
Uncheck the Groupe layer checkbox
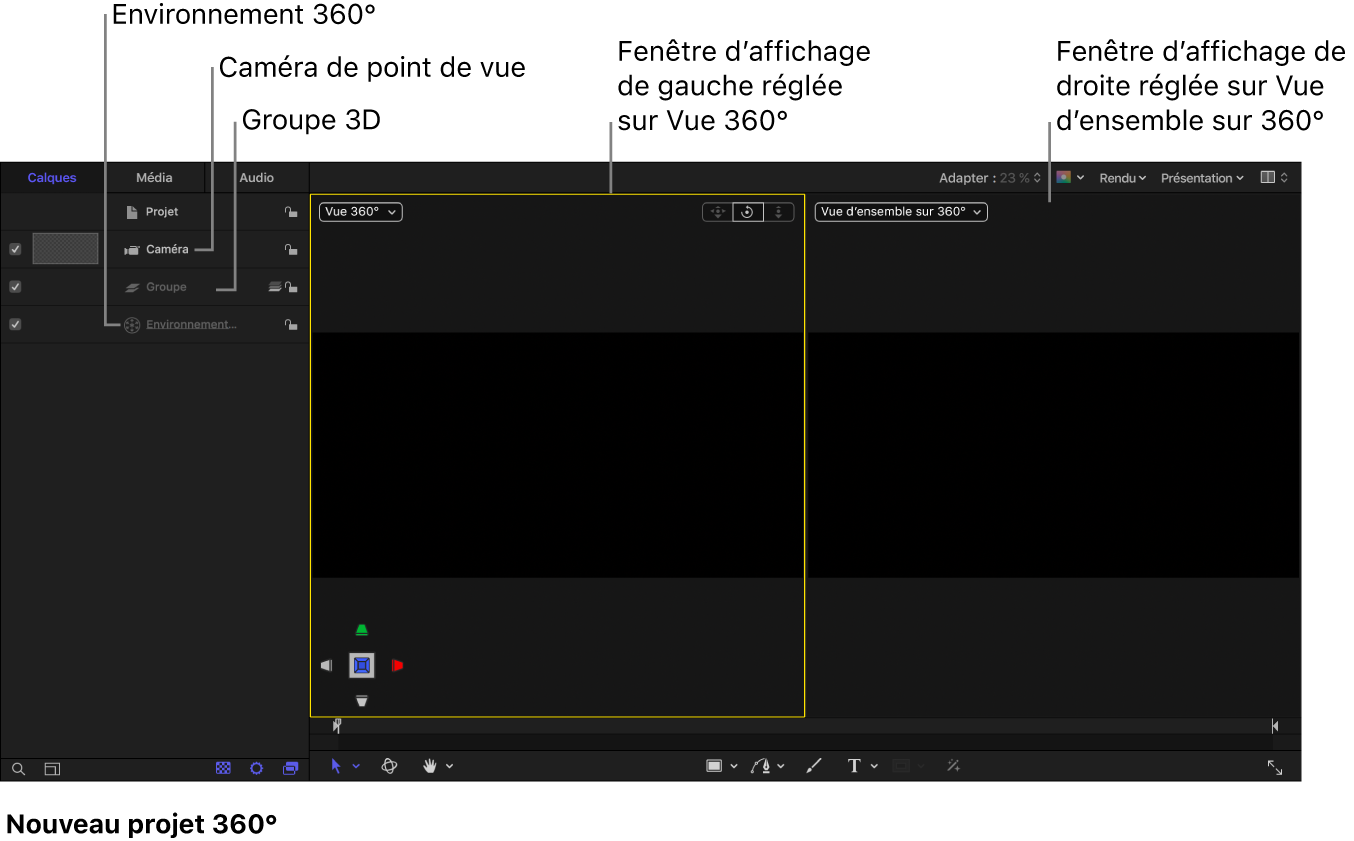coord(15,287)
